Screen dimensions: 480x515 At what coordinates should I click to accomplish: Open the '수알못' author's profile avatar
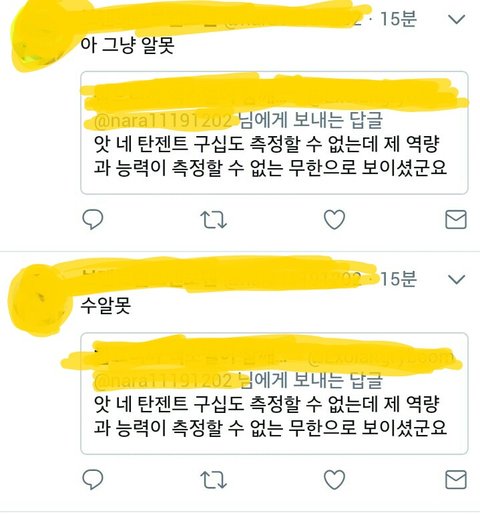40,300
